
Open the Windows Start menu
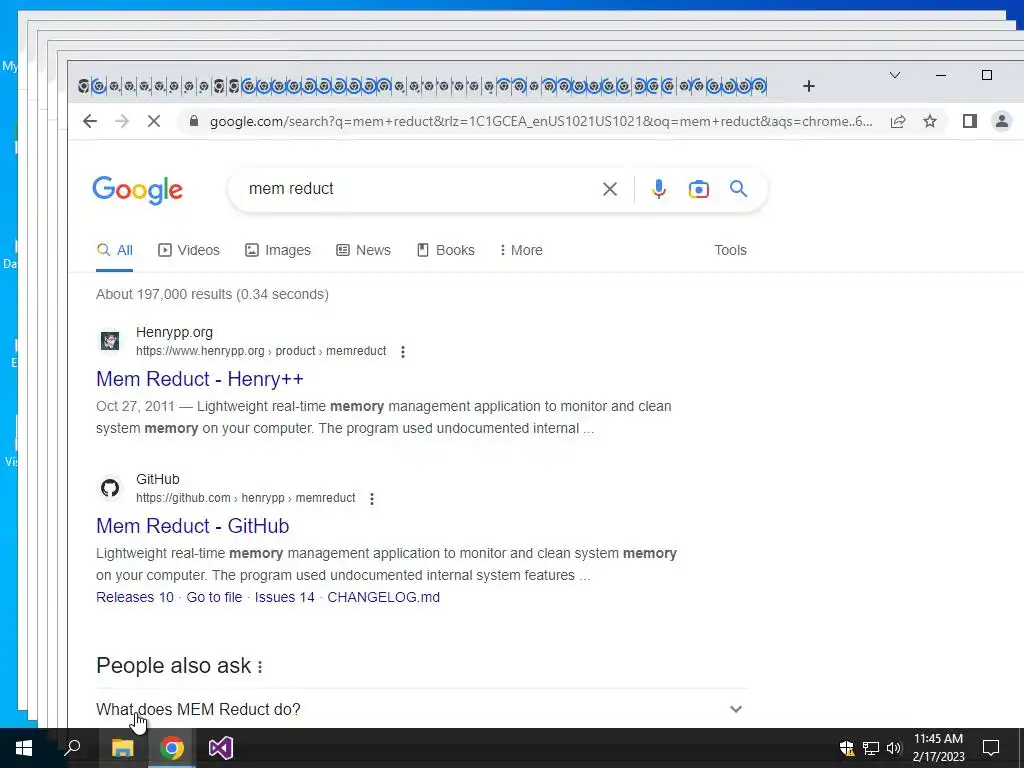click(x=24, y=748)
